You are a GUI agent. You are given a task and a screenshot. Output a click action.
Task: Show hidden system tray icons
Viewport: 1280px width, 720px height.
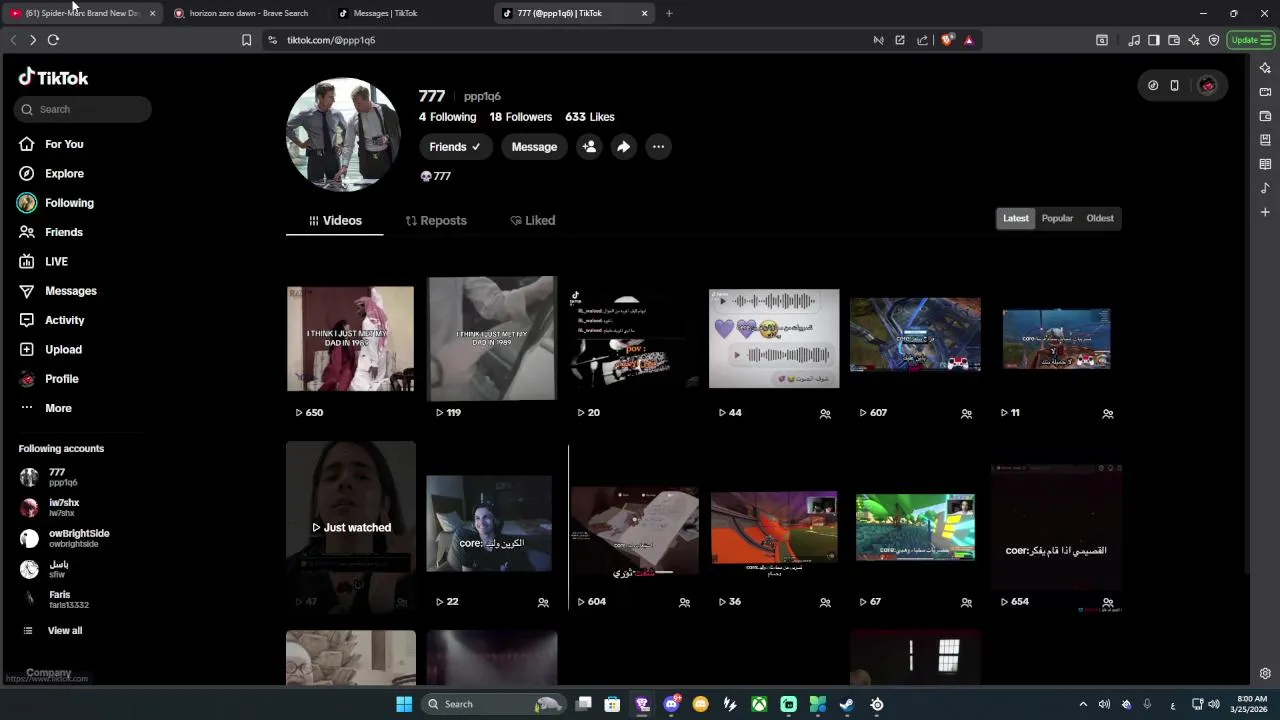[x=1083, y=704]
